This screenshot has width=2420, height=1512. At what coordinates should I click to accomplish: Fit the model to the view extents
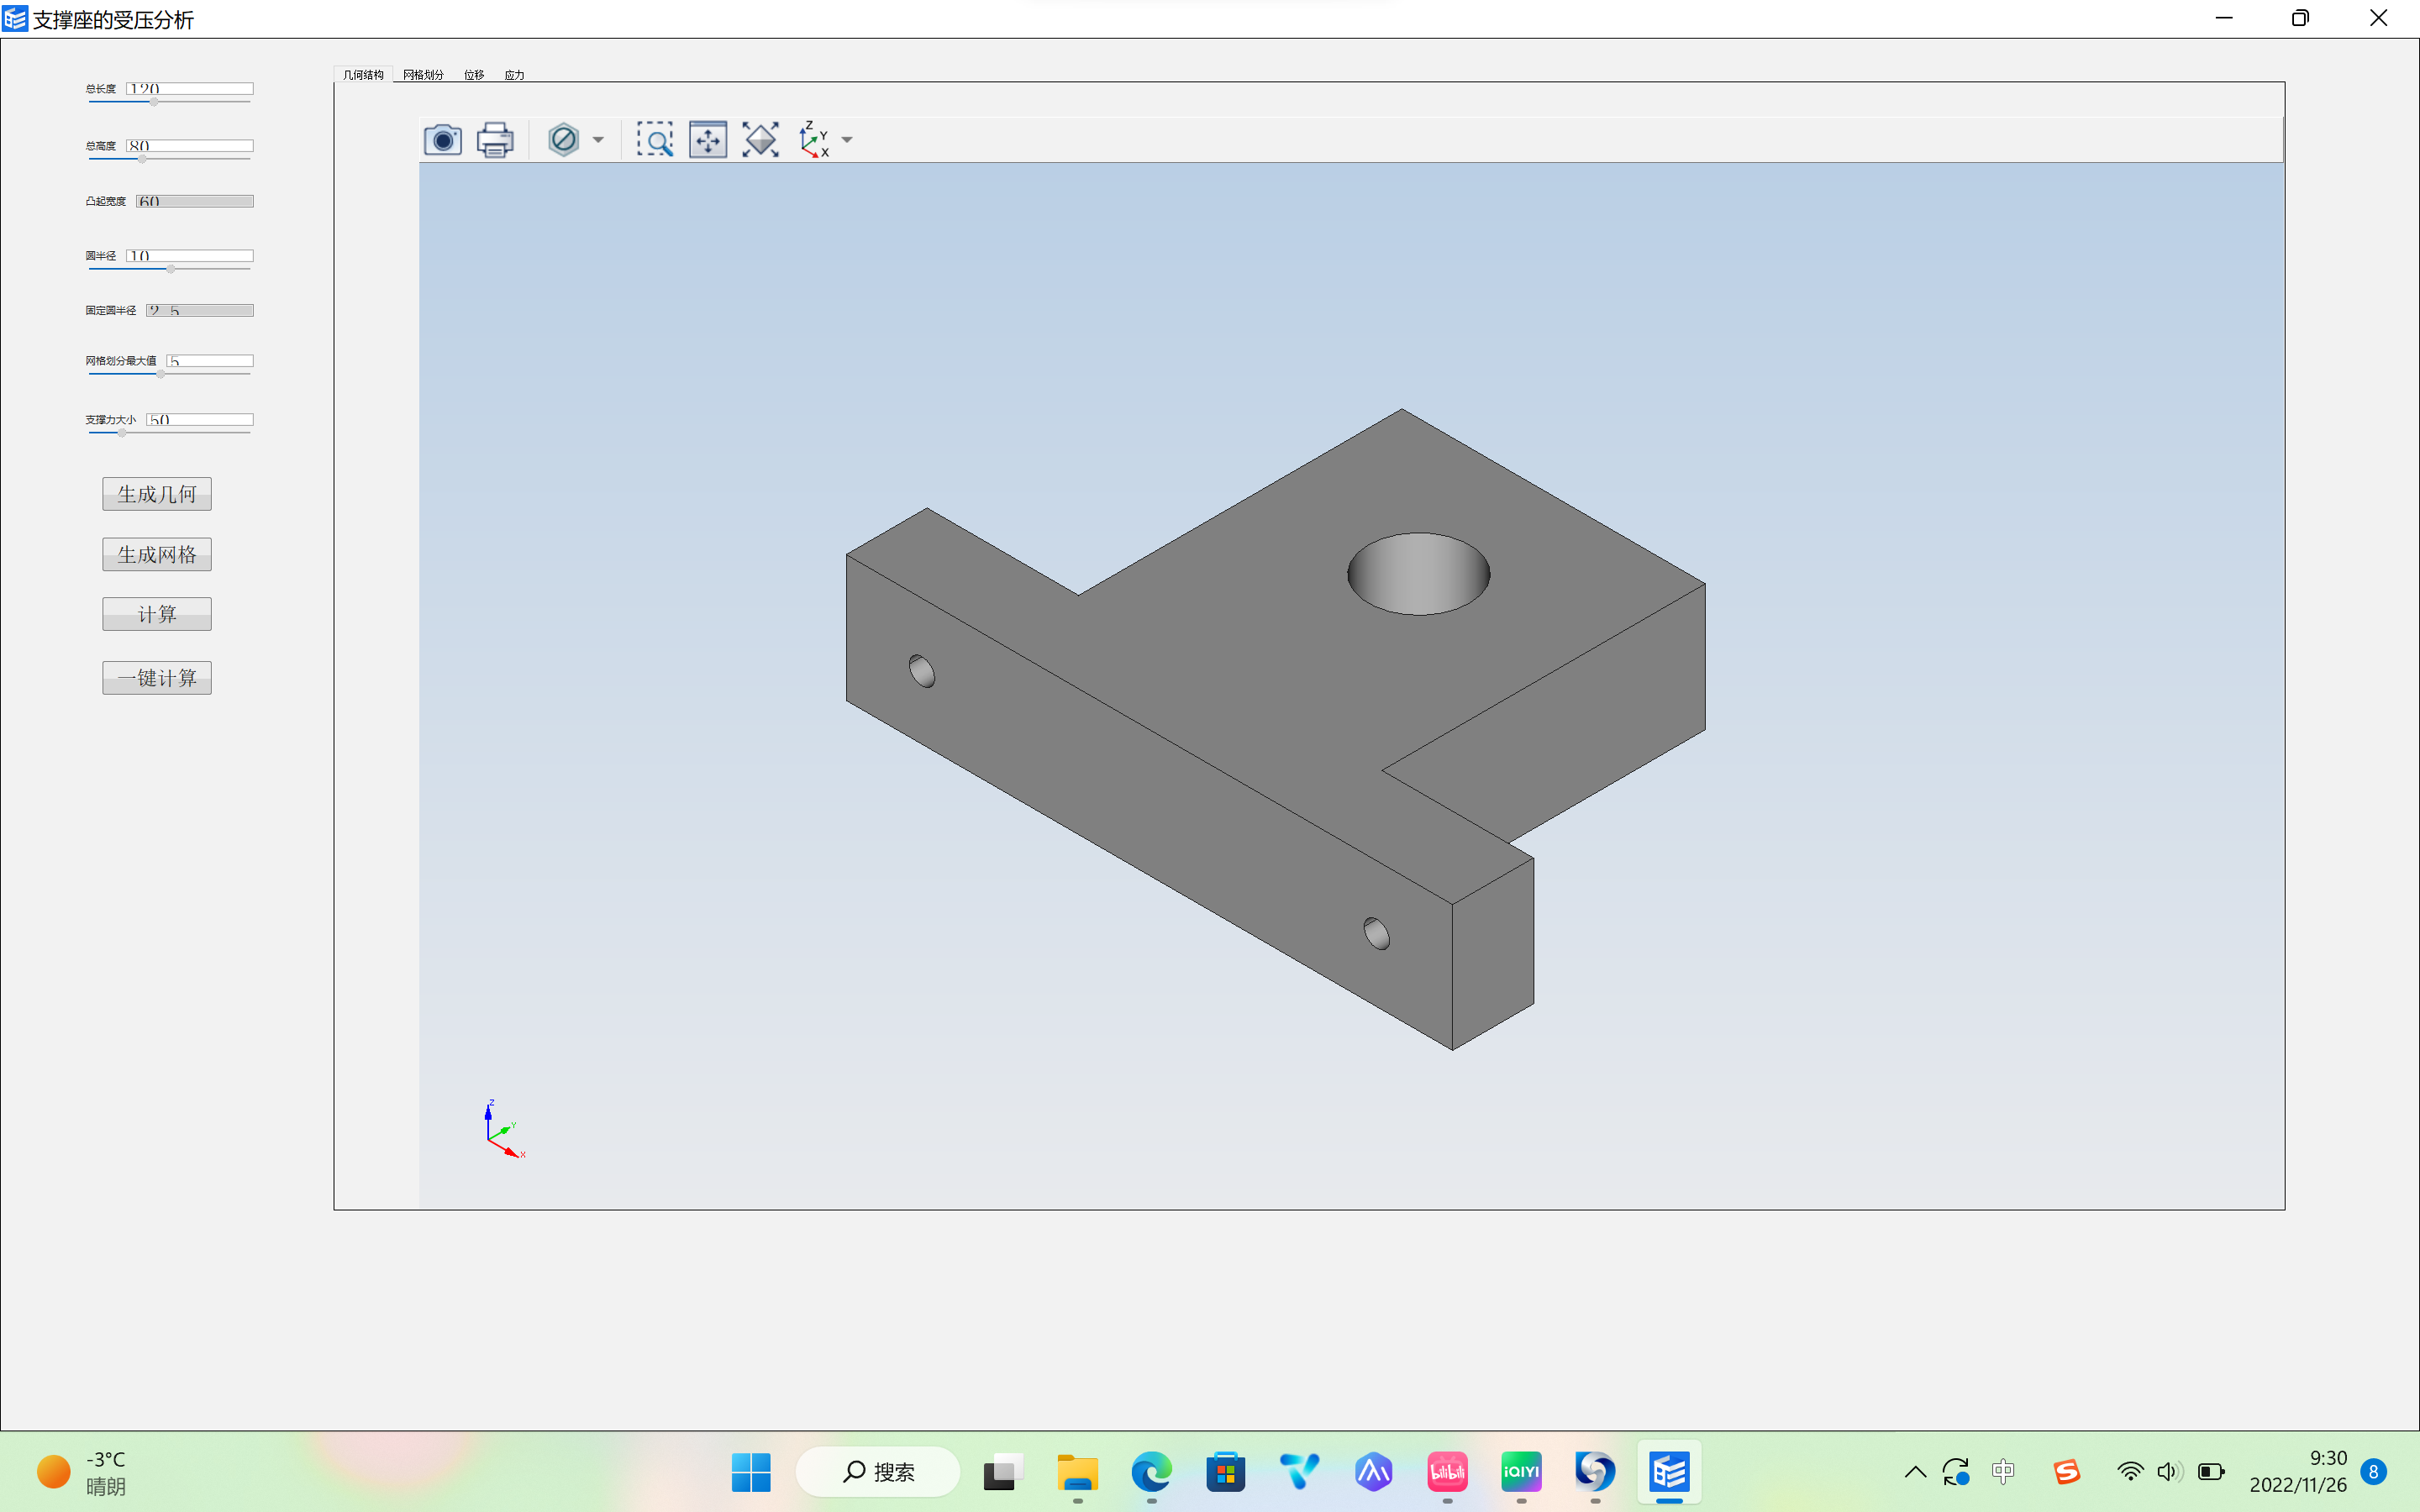[x=761, y=140]
